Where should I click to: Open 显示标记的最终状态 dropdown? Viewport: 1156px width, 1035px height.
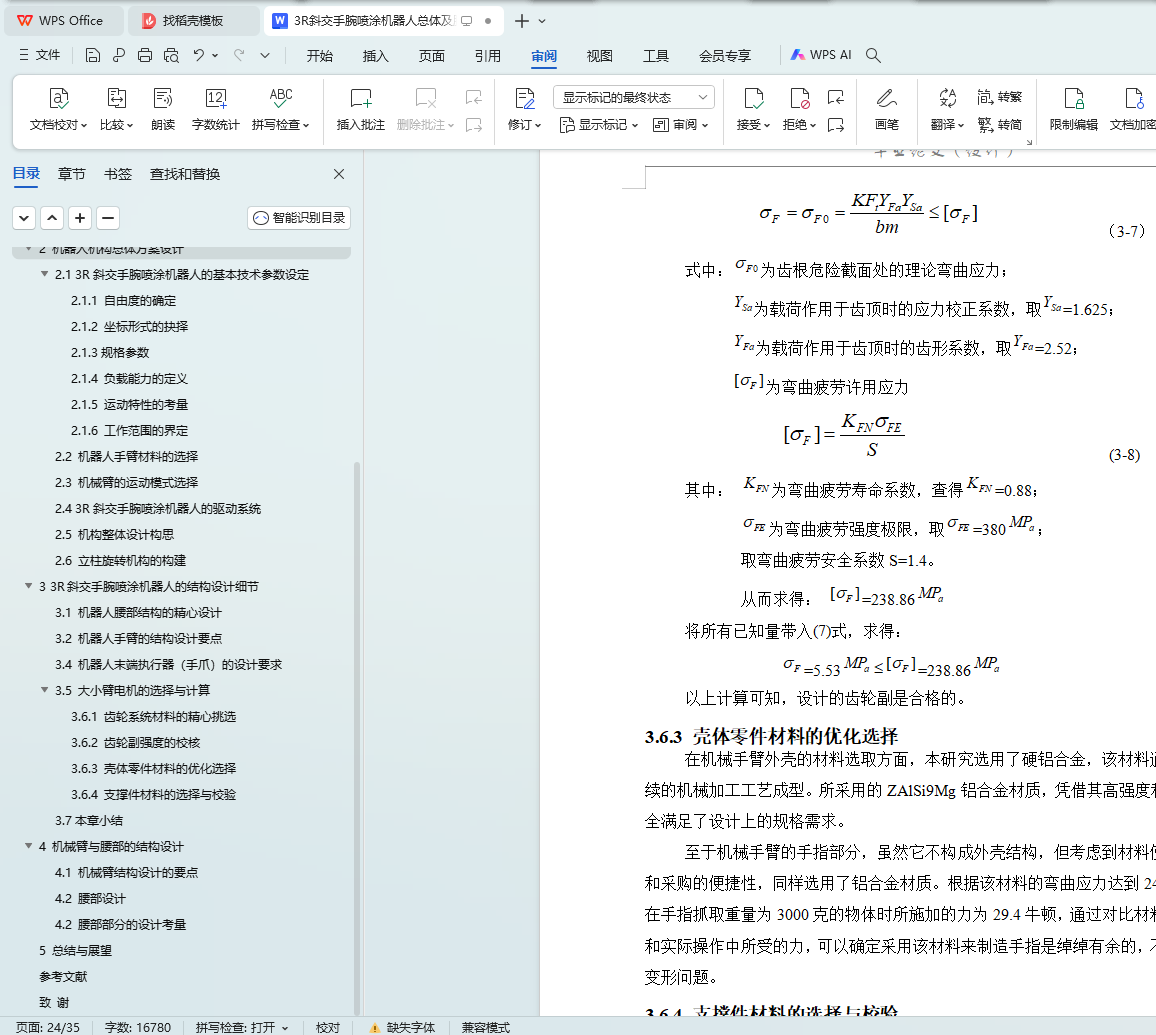(633, 97)
